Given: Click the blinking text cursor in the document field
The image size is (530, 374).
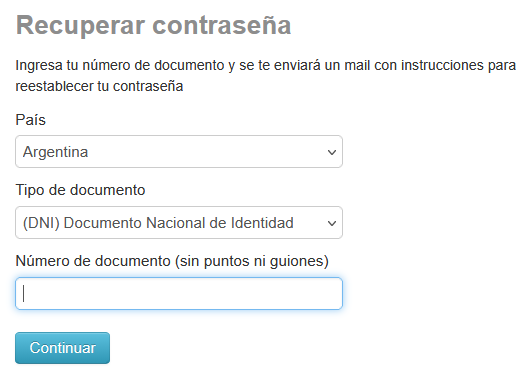Looking at the screenshot, I should [23, 293].
